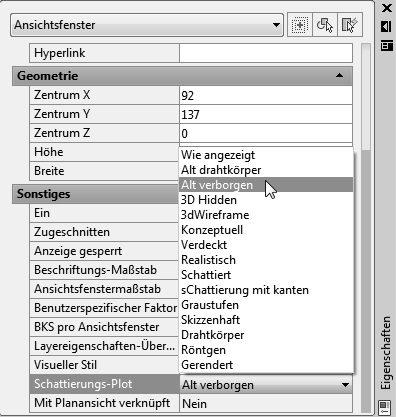Click the vertical Eigenschaften title bar
The height and width of the screenshot is (417, 396).
[385, 353]
